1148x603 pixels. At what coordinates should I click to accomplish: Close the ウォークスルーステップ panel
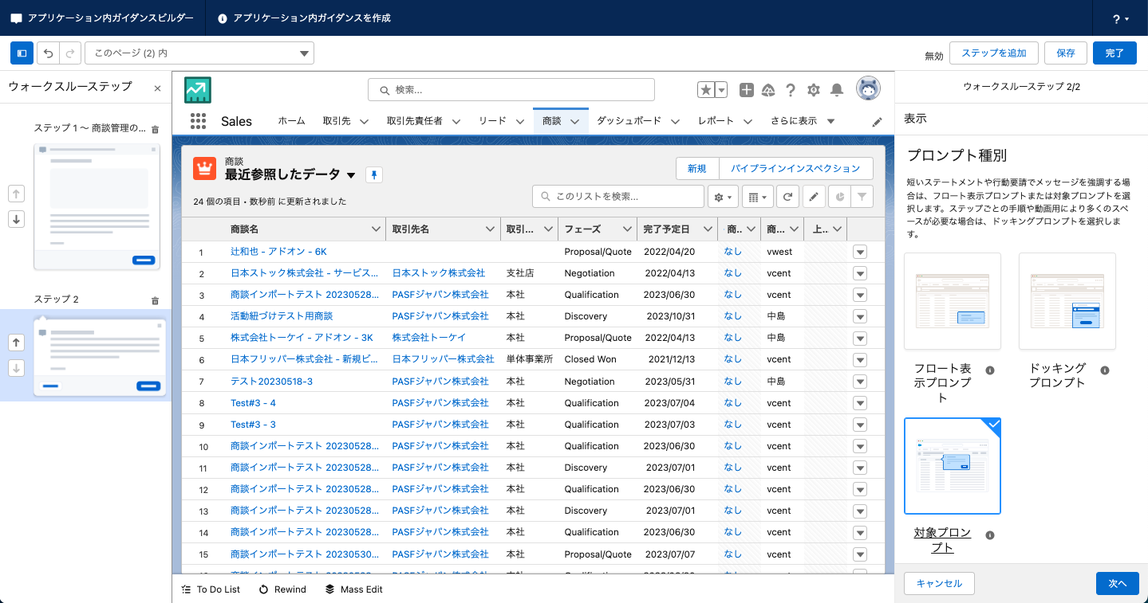(x=157, y=88)
